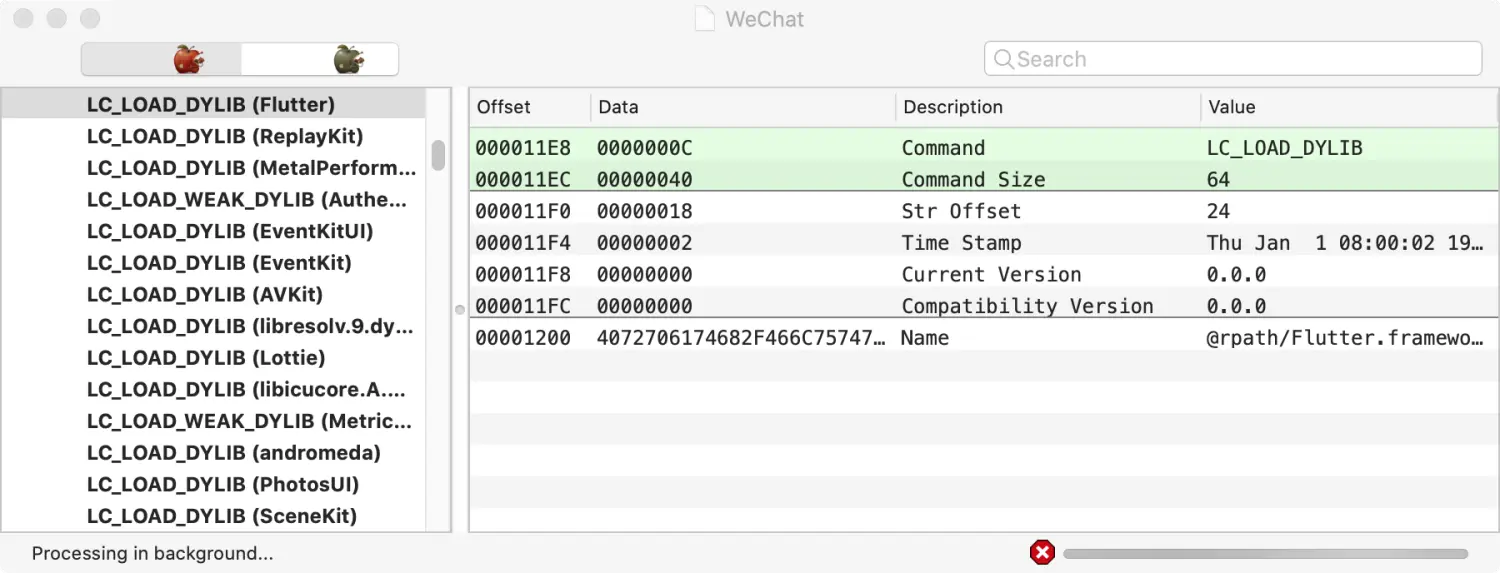
Task: Click data value 00000018
Action: point(645,211)
